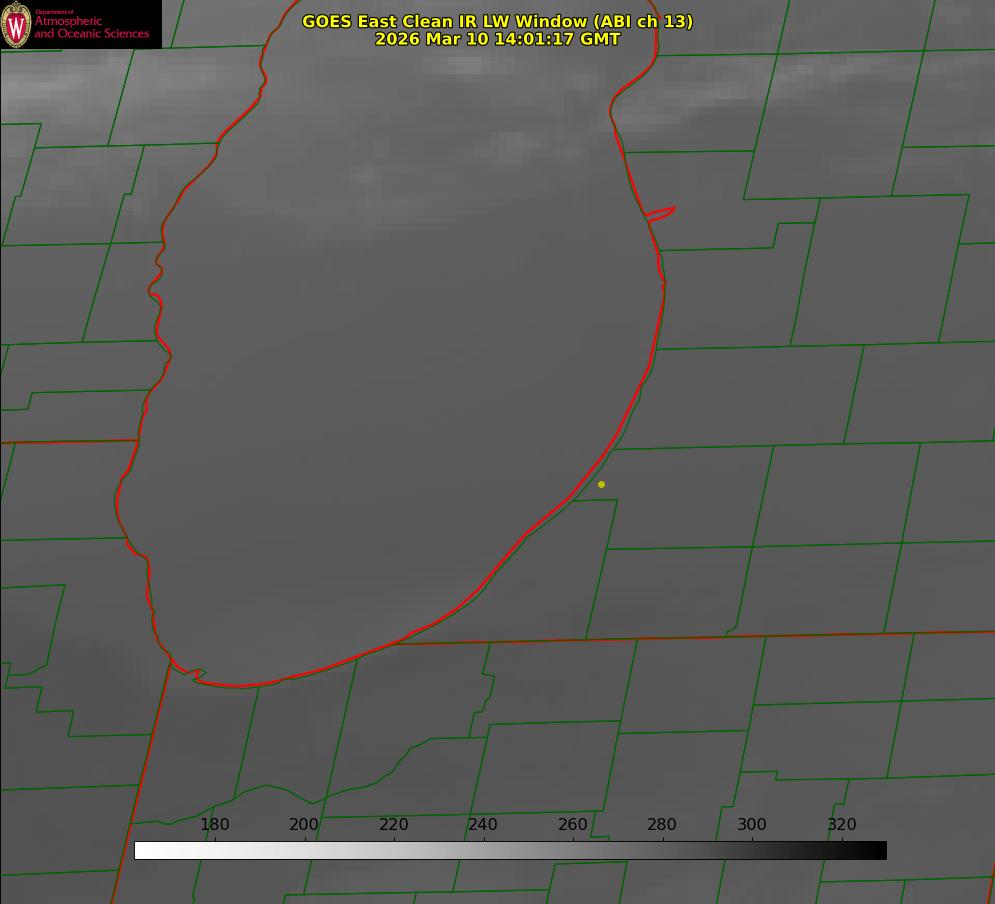Click the 260 colorbar label

(x=573, y=825)
